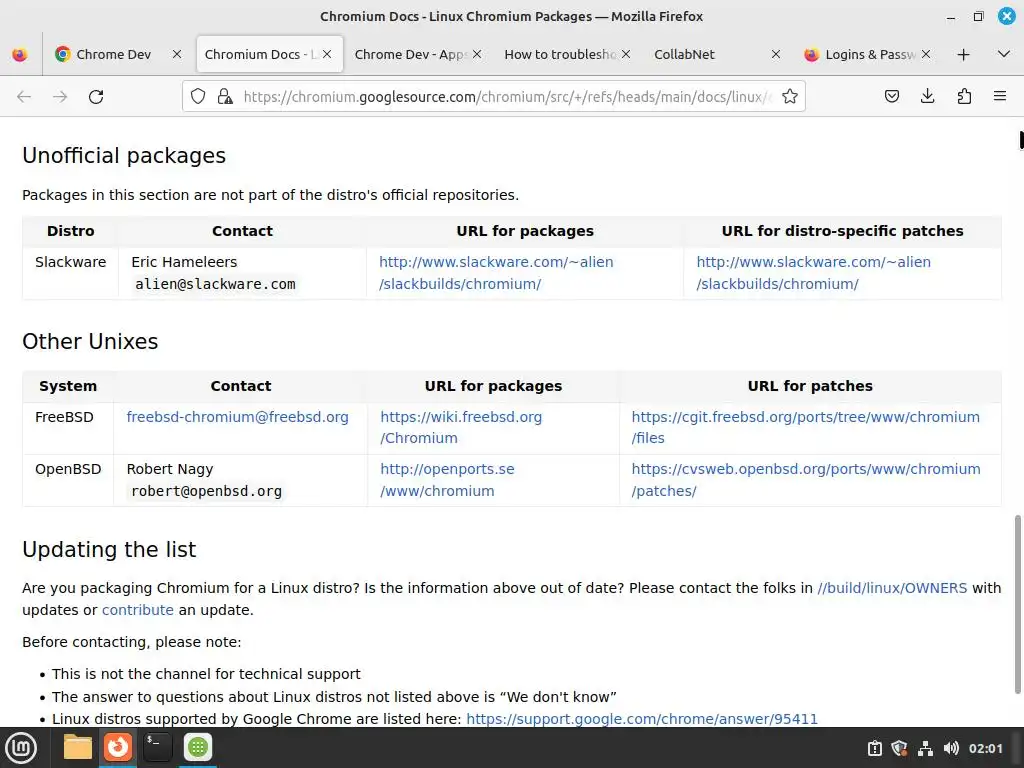This screenshot has height=768, width=1024.
Task: Click the clipboard tray icon
Action: (x=875, y=748)
